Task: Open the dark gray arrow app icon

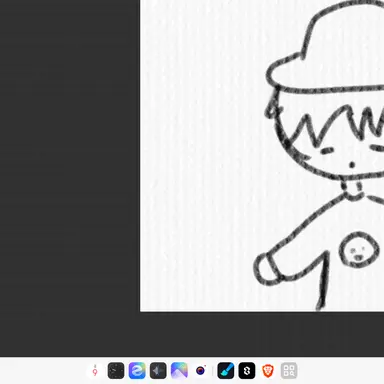Action: pyautogui.click(x=158, y=371)
